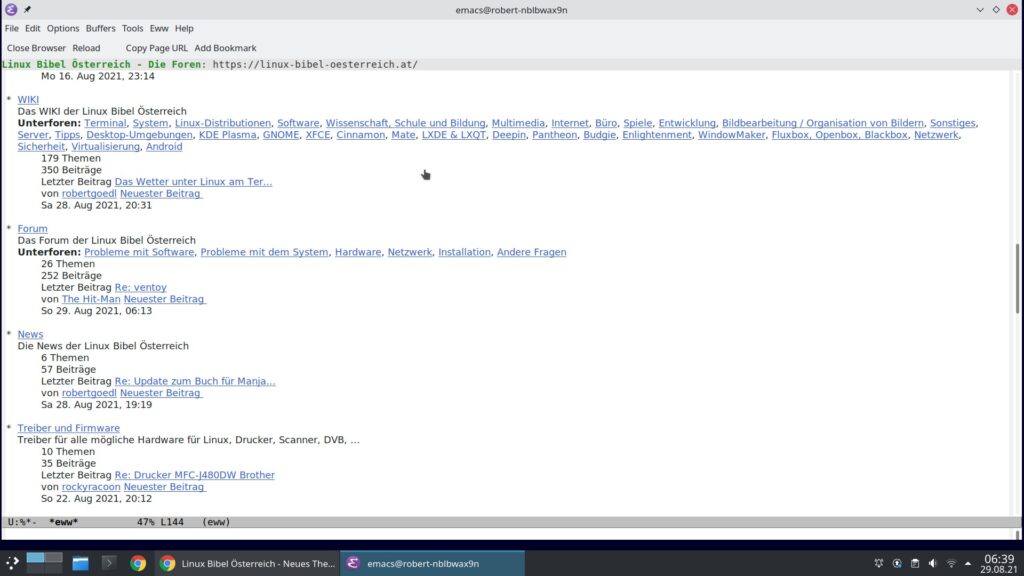Open the Edit menu
Image resolution: width=1024 pixels, height=576 pixels.
point(33,28)
